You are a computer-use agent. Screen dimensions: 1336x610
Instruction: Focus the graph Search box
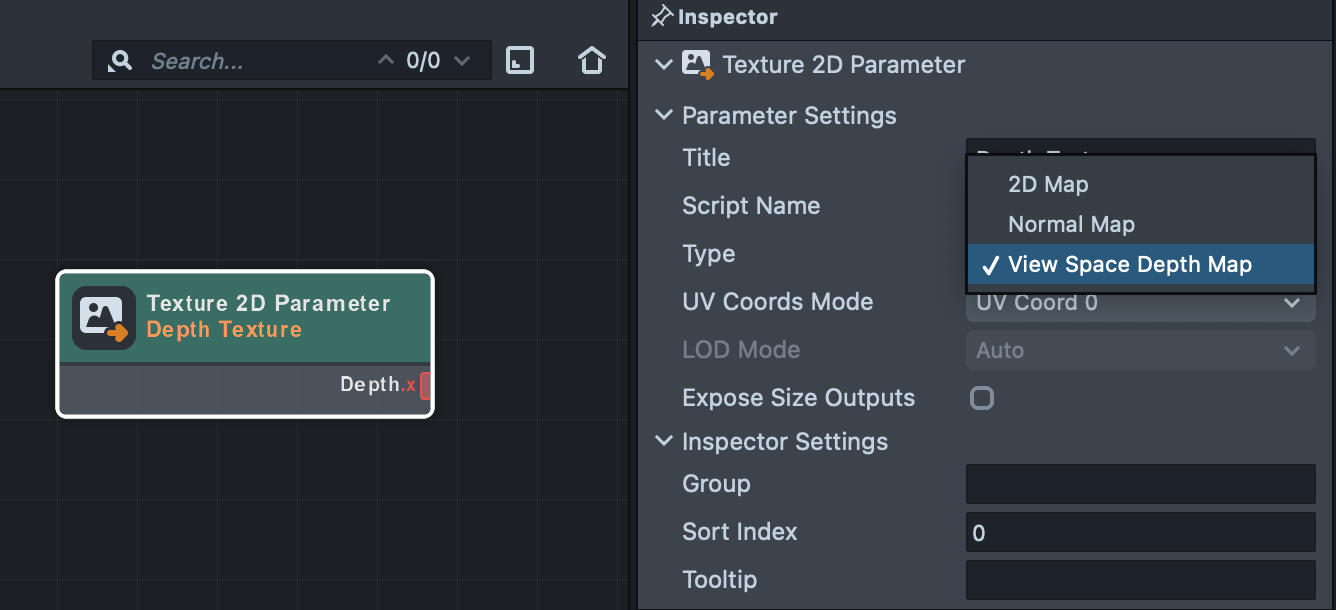point(260,61)
